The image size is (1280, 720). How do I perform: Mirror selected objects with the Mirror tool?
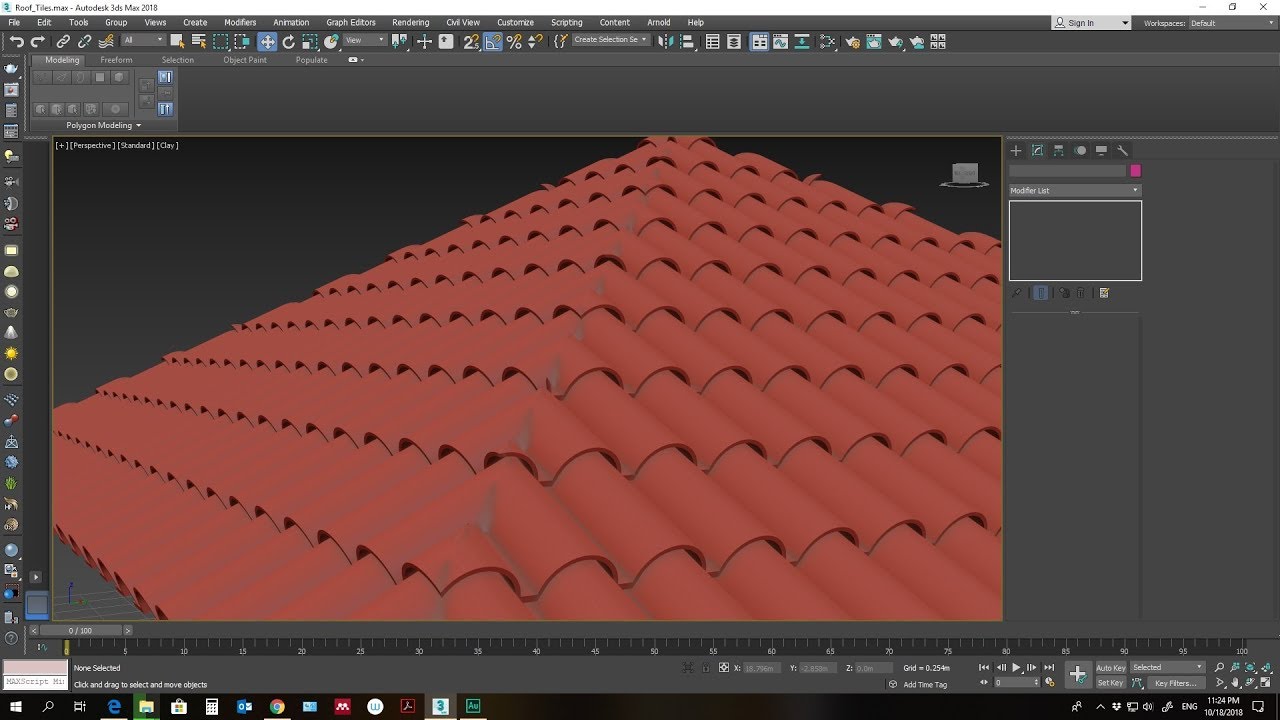point(666,42)
